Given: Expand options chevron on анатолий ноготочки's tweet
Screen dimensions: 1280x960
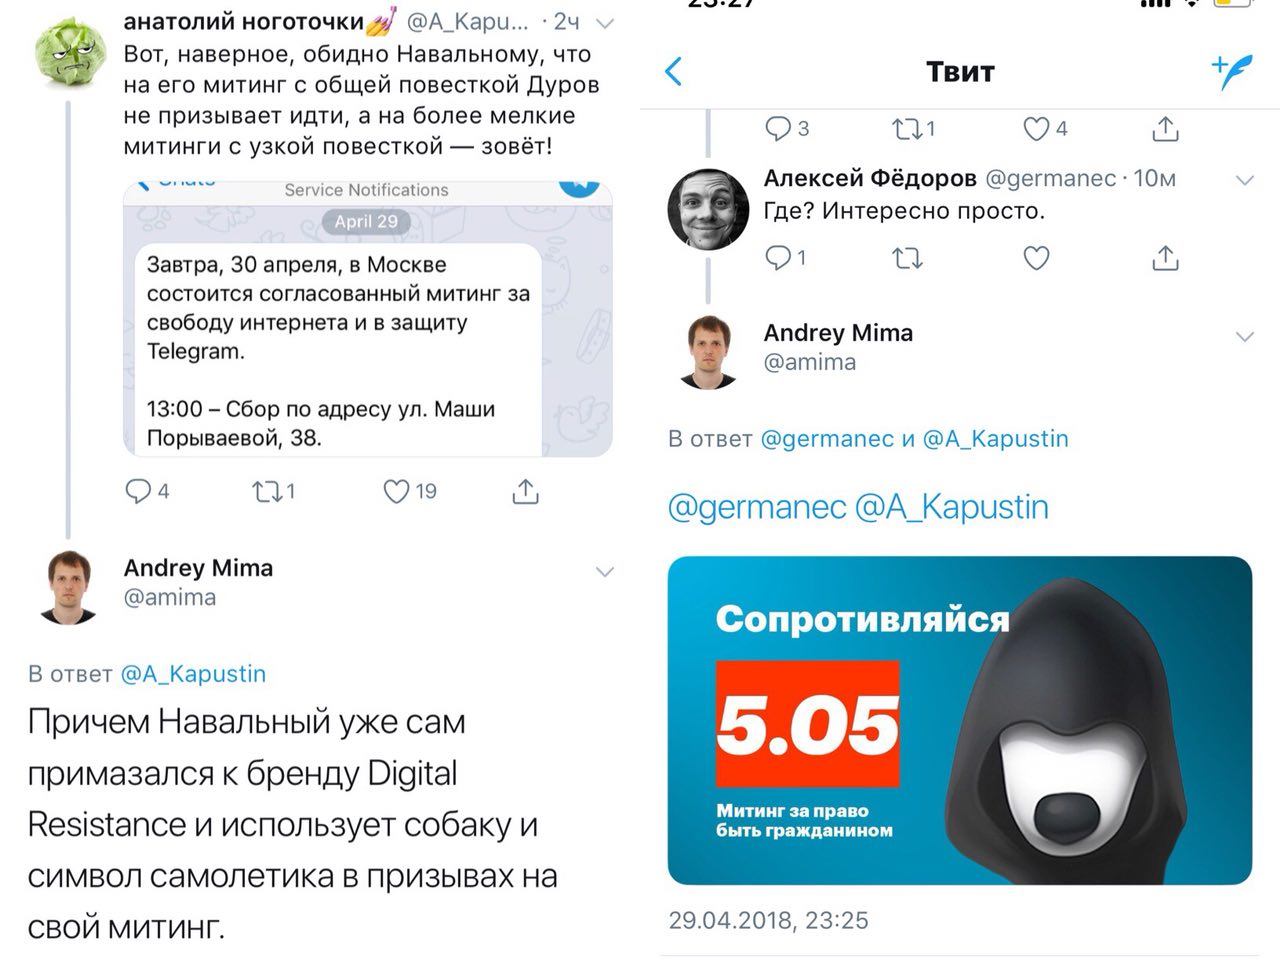Looking at the screenshot, I should coord(604,22).
